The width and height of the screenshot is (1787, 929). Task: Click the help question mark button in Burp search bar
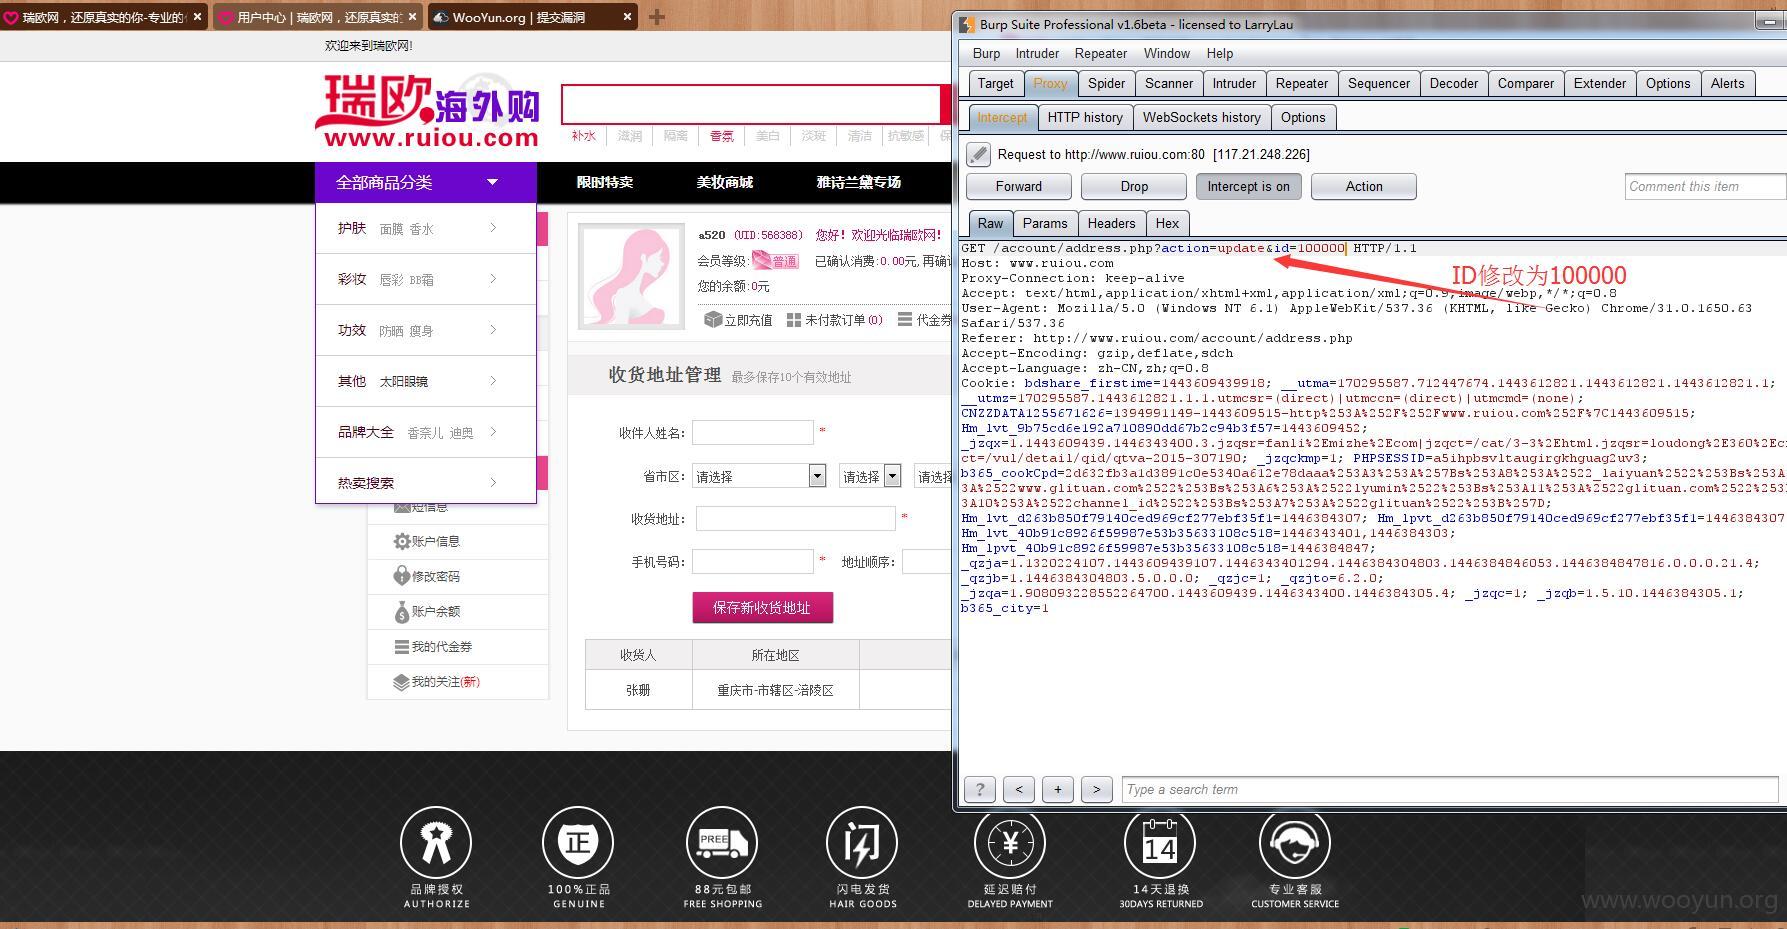click(980, 789)
